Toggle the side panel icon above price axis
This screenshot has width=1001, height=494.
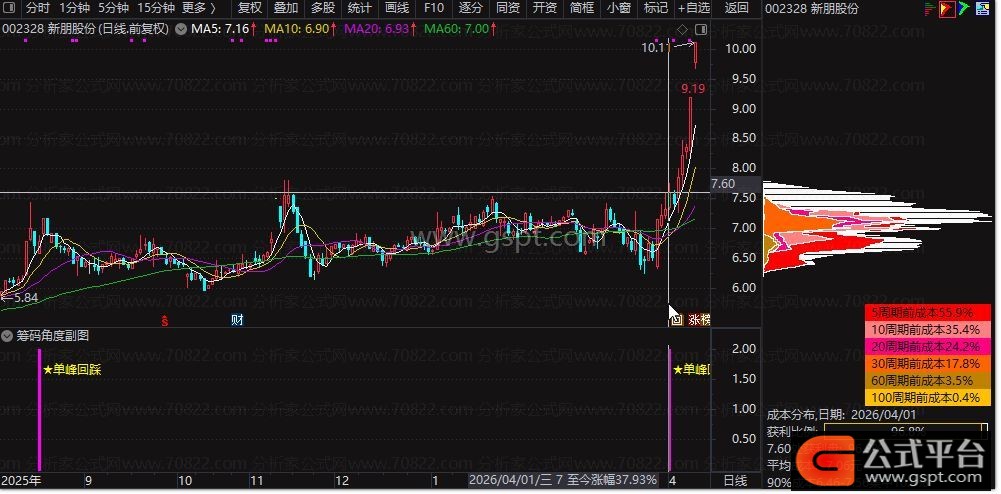tap(700, 29)
